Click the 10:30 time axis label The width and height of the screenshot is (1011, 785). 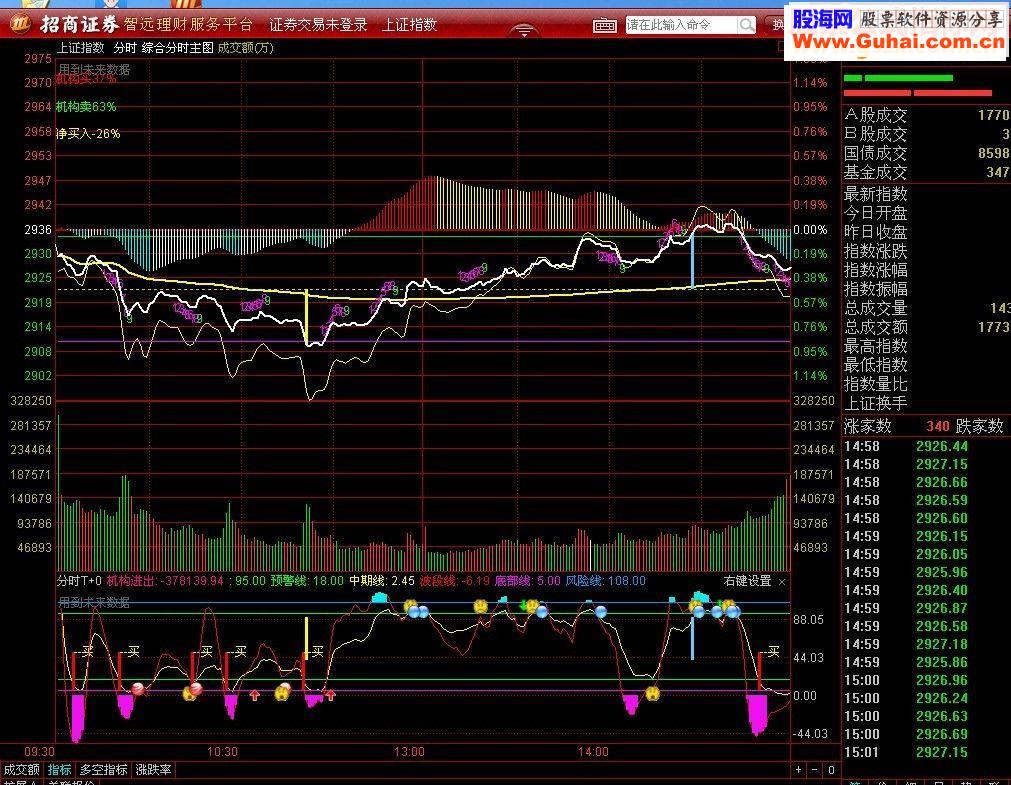pos(222,751)
